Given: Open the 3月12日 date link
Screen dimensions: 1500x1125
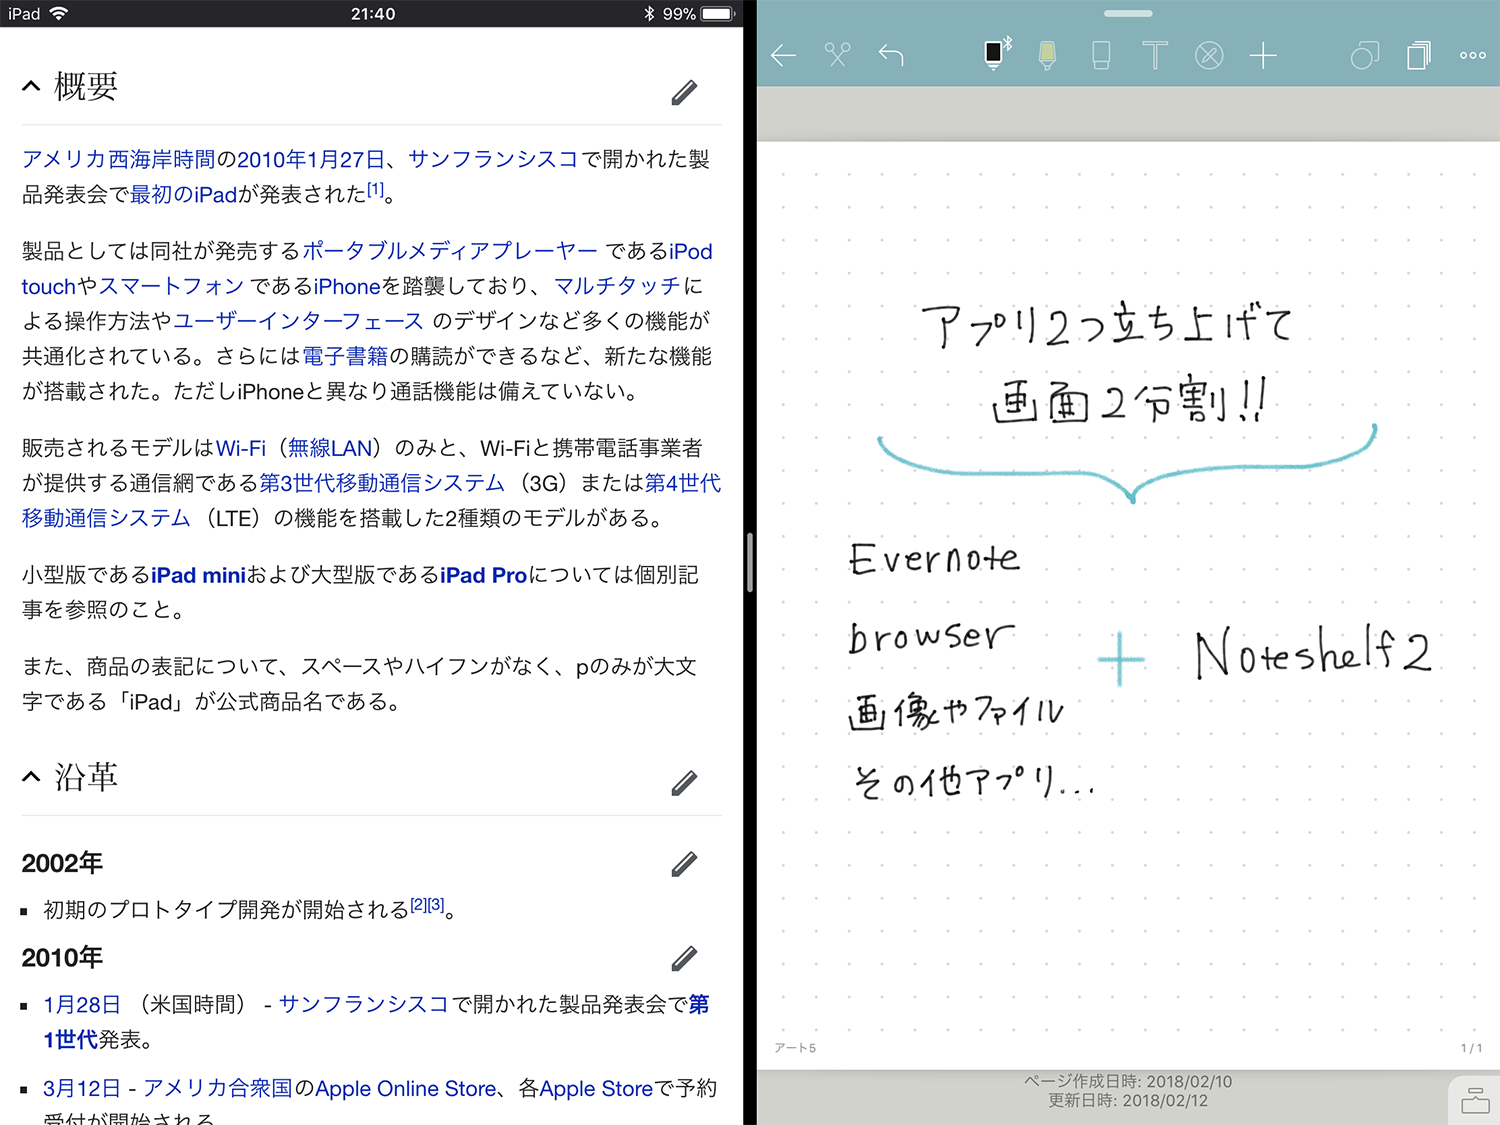Looking at the screenshot, I should click(x=82, y=1088).
